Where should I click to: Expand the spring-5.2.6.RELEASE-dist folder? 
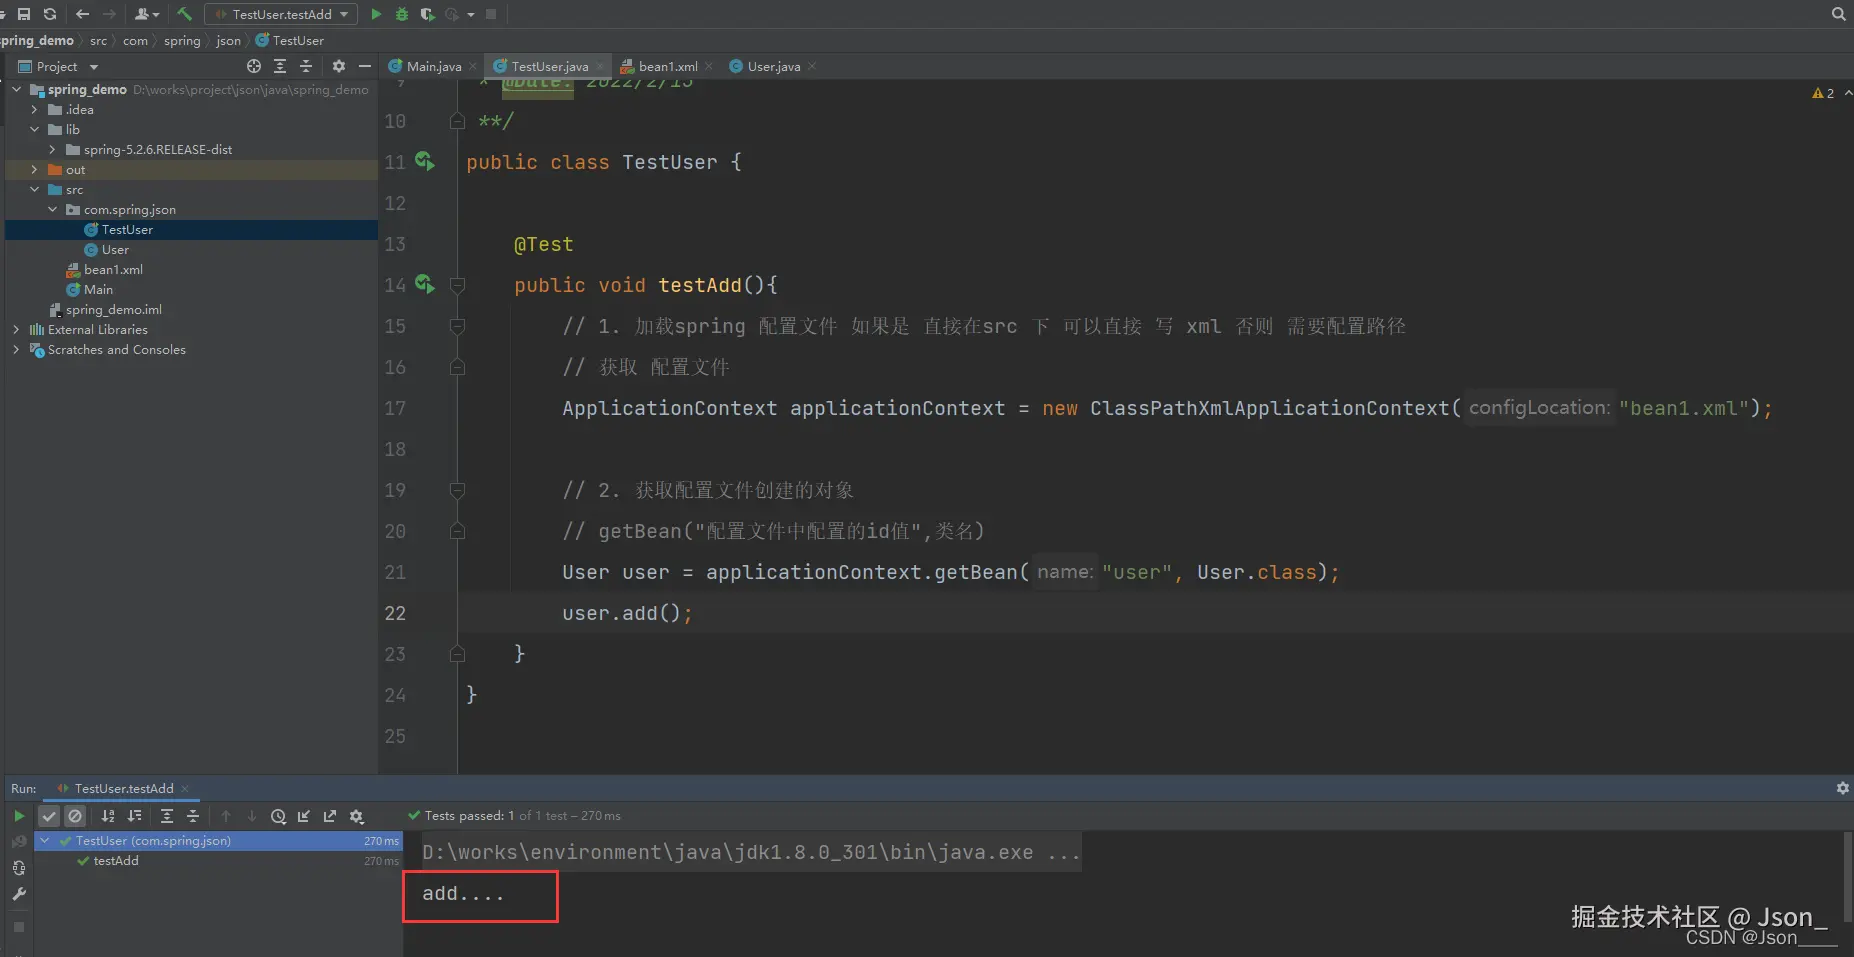[x=53, y=149]
